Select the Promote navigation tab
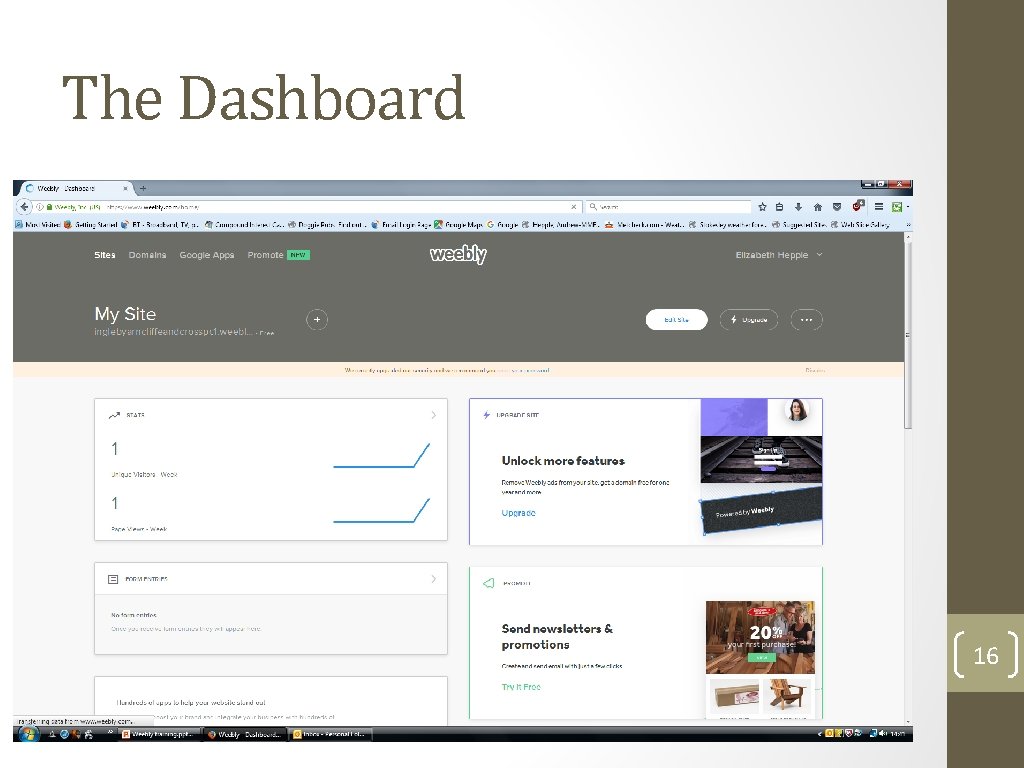 [x=265, y=255]
